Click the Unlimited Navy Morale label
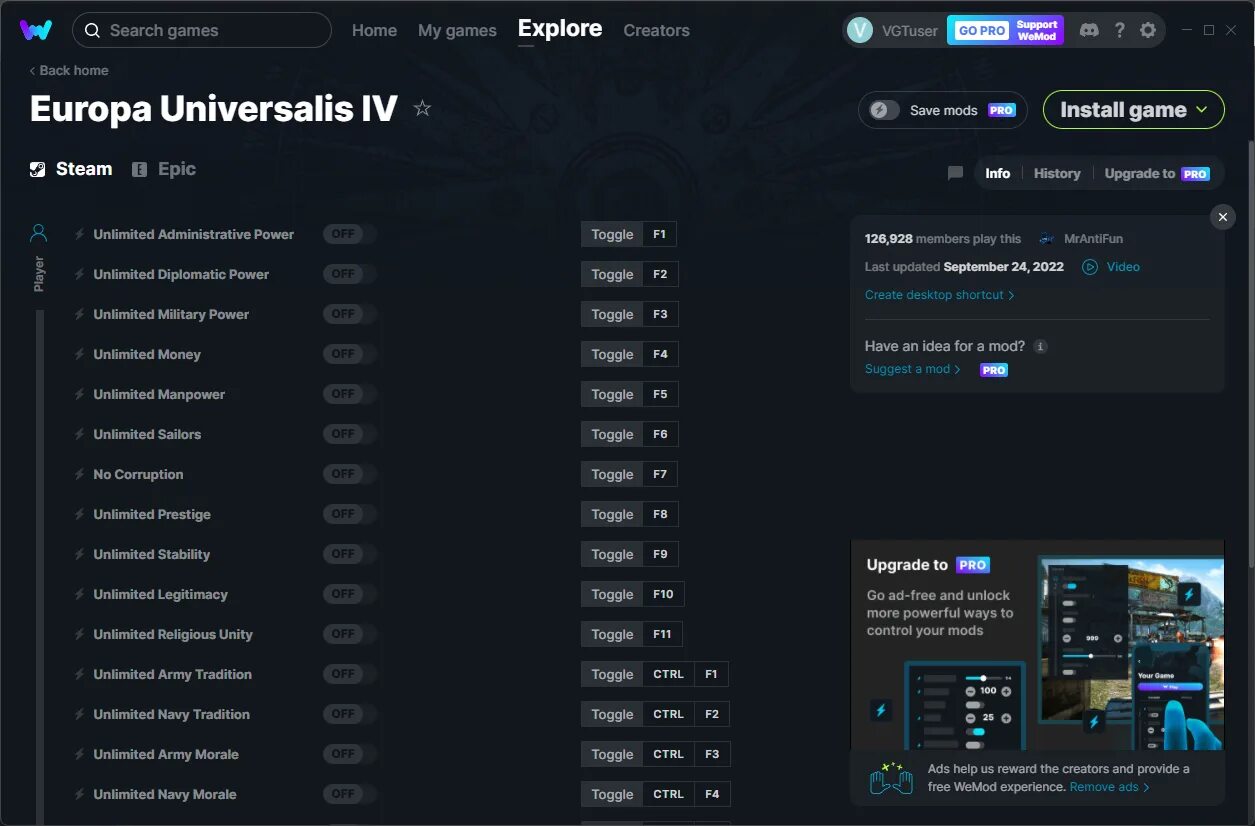Image resolution: width=1255 pixels, height=826 pixels. 165,794
